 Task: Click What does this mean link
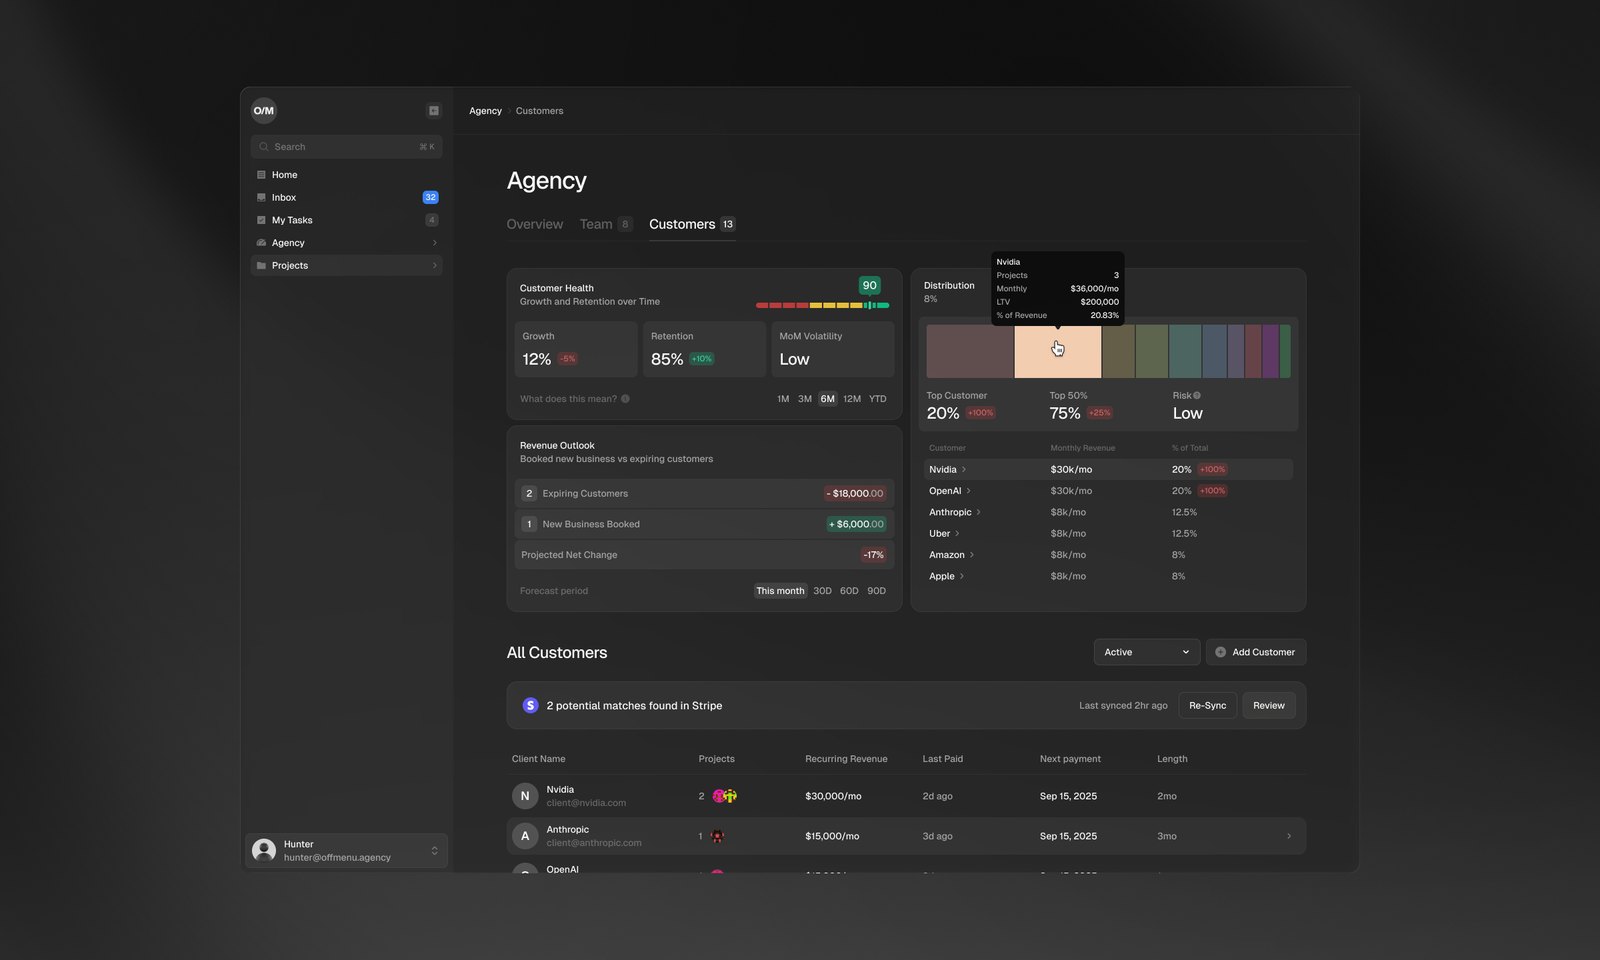click(x=568, y=399)
